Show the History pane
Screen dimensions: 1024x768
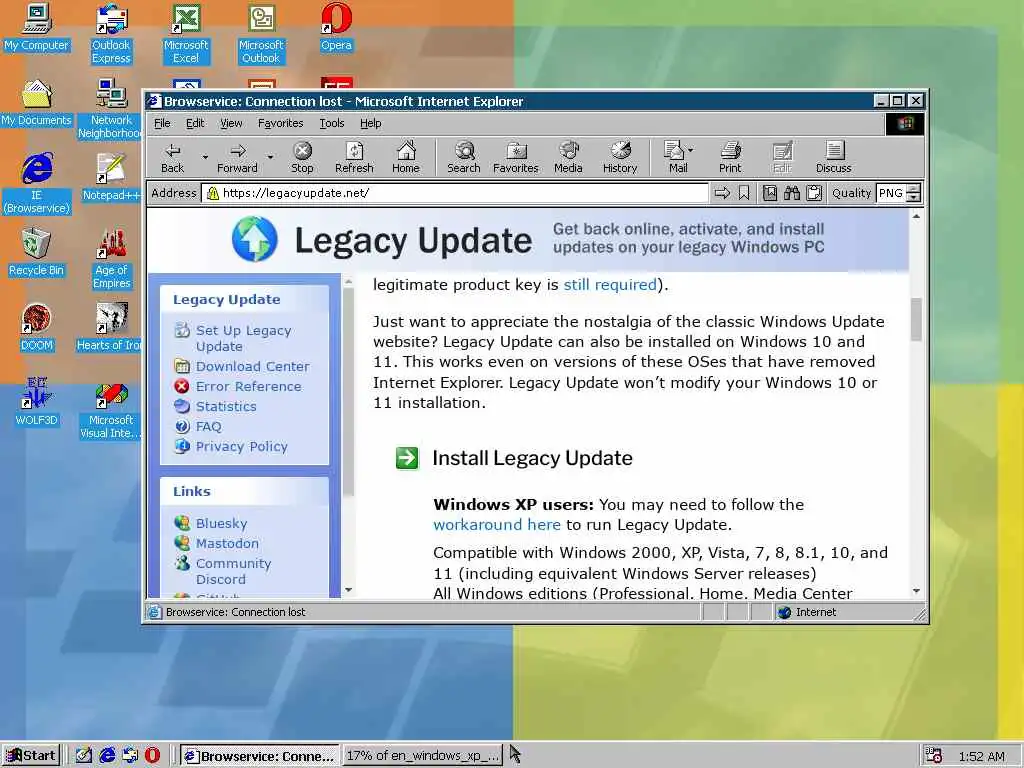pos(620,157)
